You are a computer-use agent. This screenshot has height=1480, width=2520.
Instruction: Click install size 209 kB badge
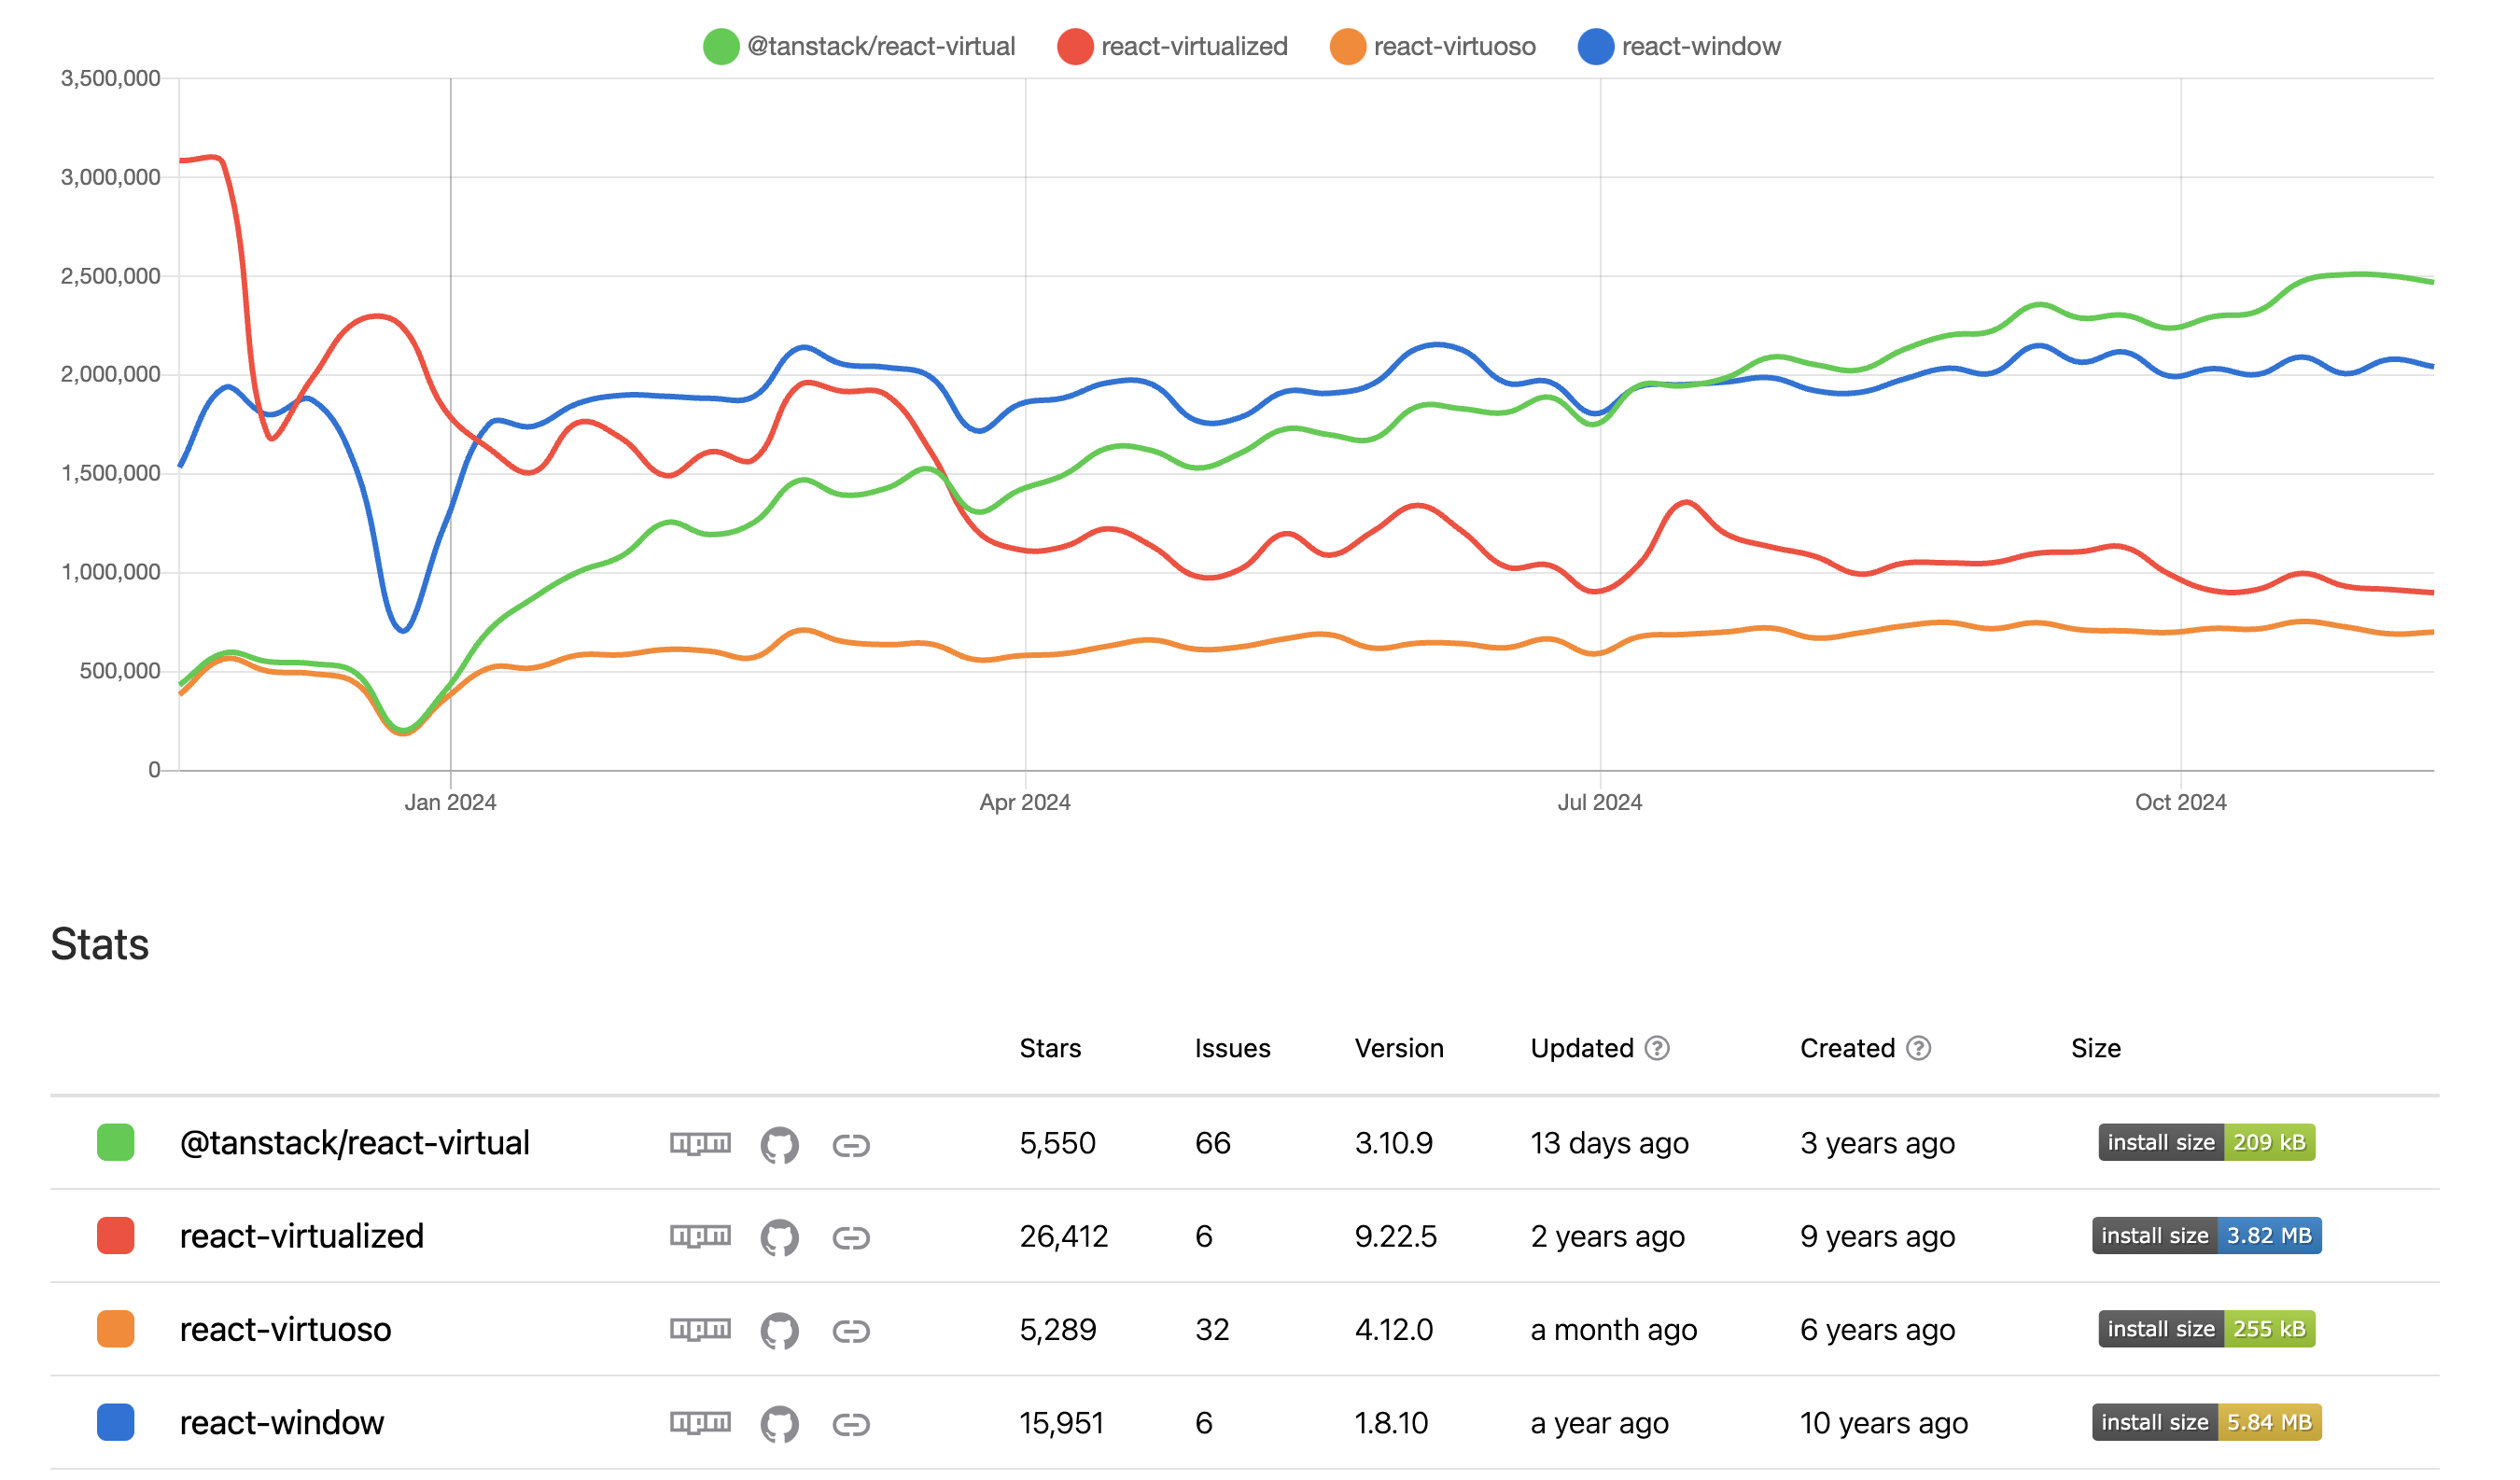tap(2206, 1142)
